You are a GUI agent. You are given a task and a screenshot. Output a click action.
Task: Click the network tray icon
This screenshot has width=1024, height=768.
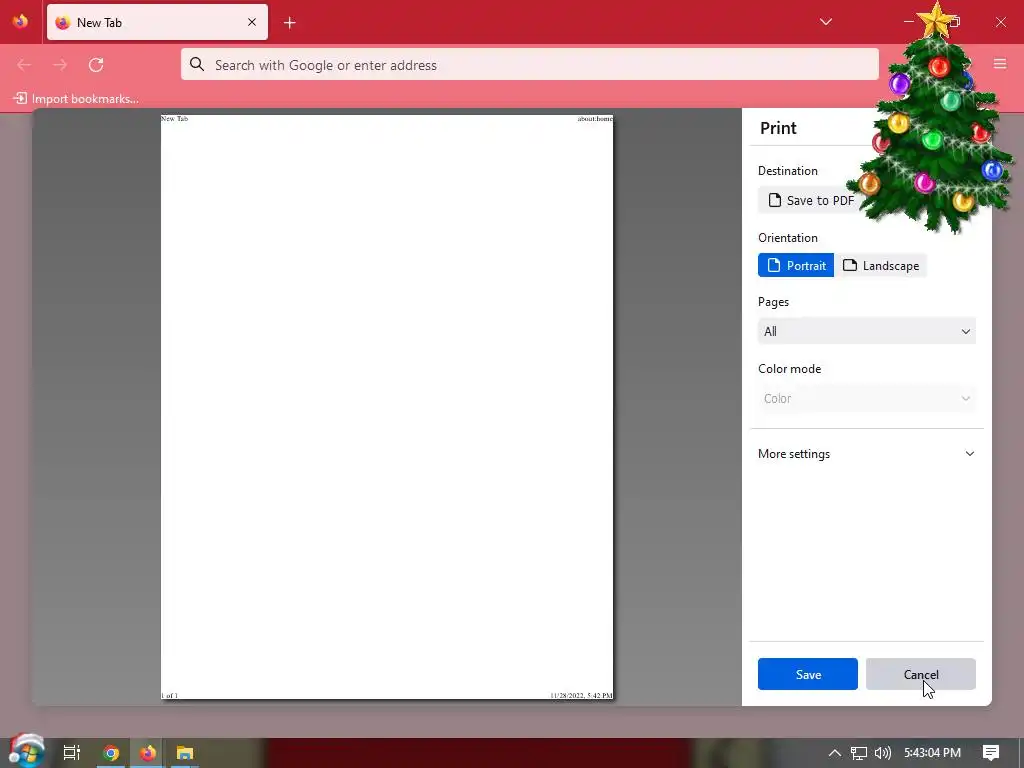859,753
